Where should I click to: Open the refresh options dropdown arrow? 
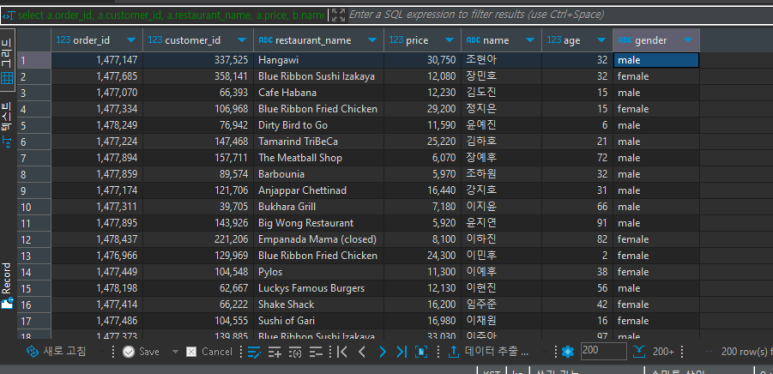pos(103,352)
